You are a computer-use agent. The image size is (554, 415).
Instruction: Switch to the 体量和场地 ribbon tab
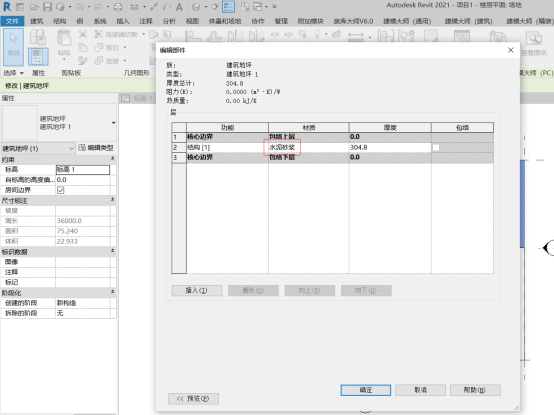tap(225, 21)
